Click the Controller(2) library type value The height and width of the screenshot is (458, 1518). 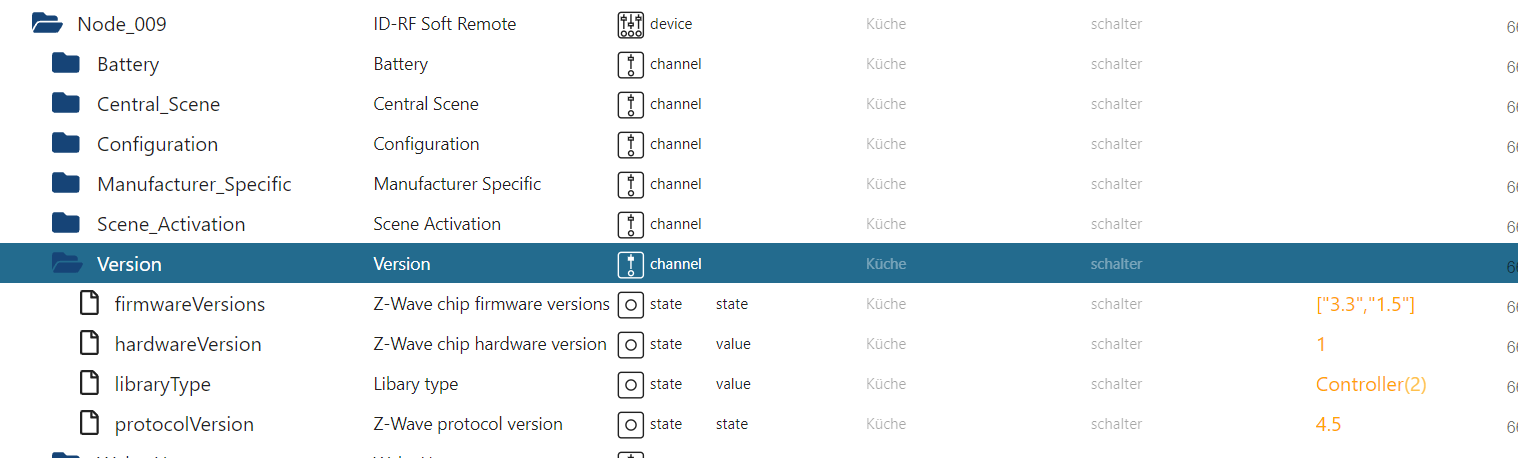pos(1371,384)
